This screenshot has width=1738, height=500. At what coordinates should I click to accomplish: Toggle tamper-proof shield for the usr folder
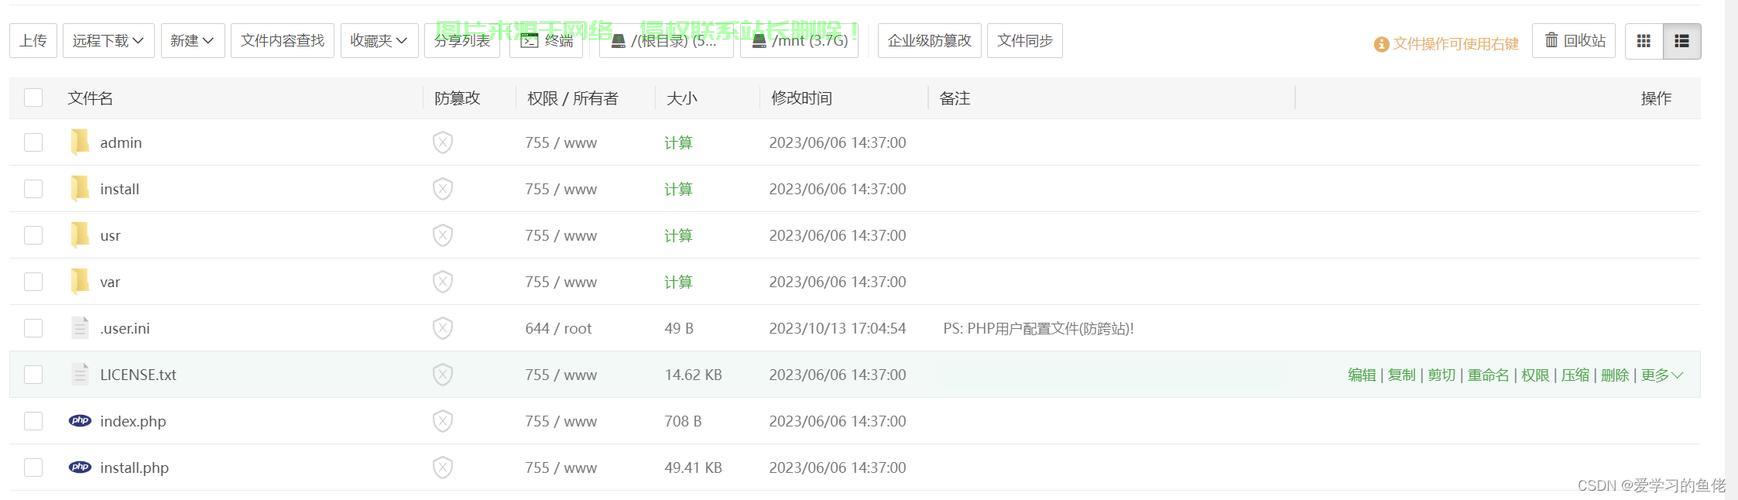click(443, 235)
